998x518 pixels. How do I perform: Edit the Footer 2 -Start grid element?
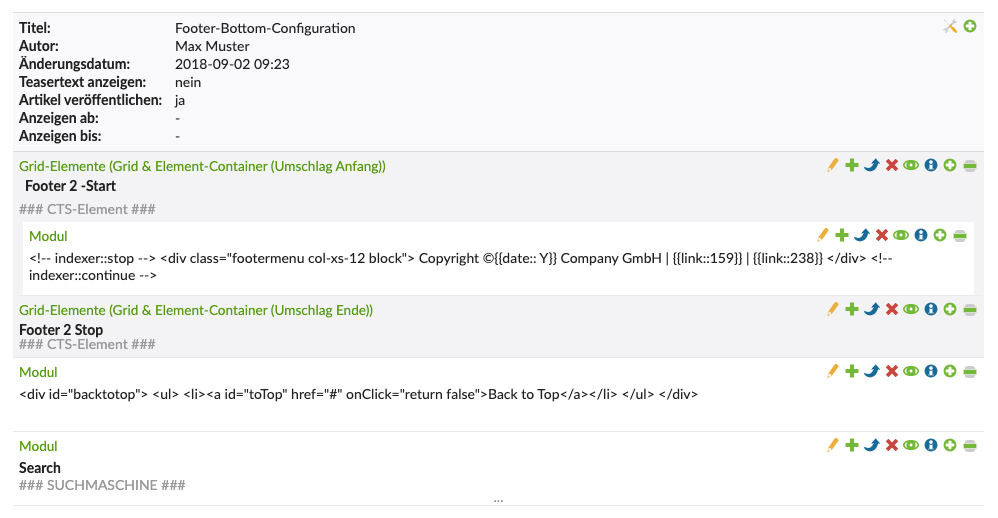[x=832, y=165]
